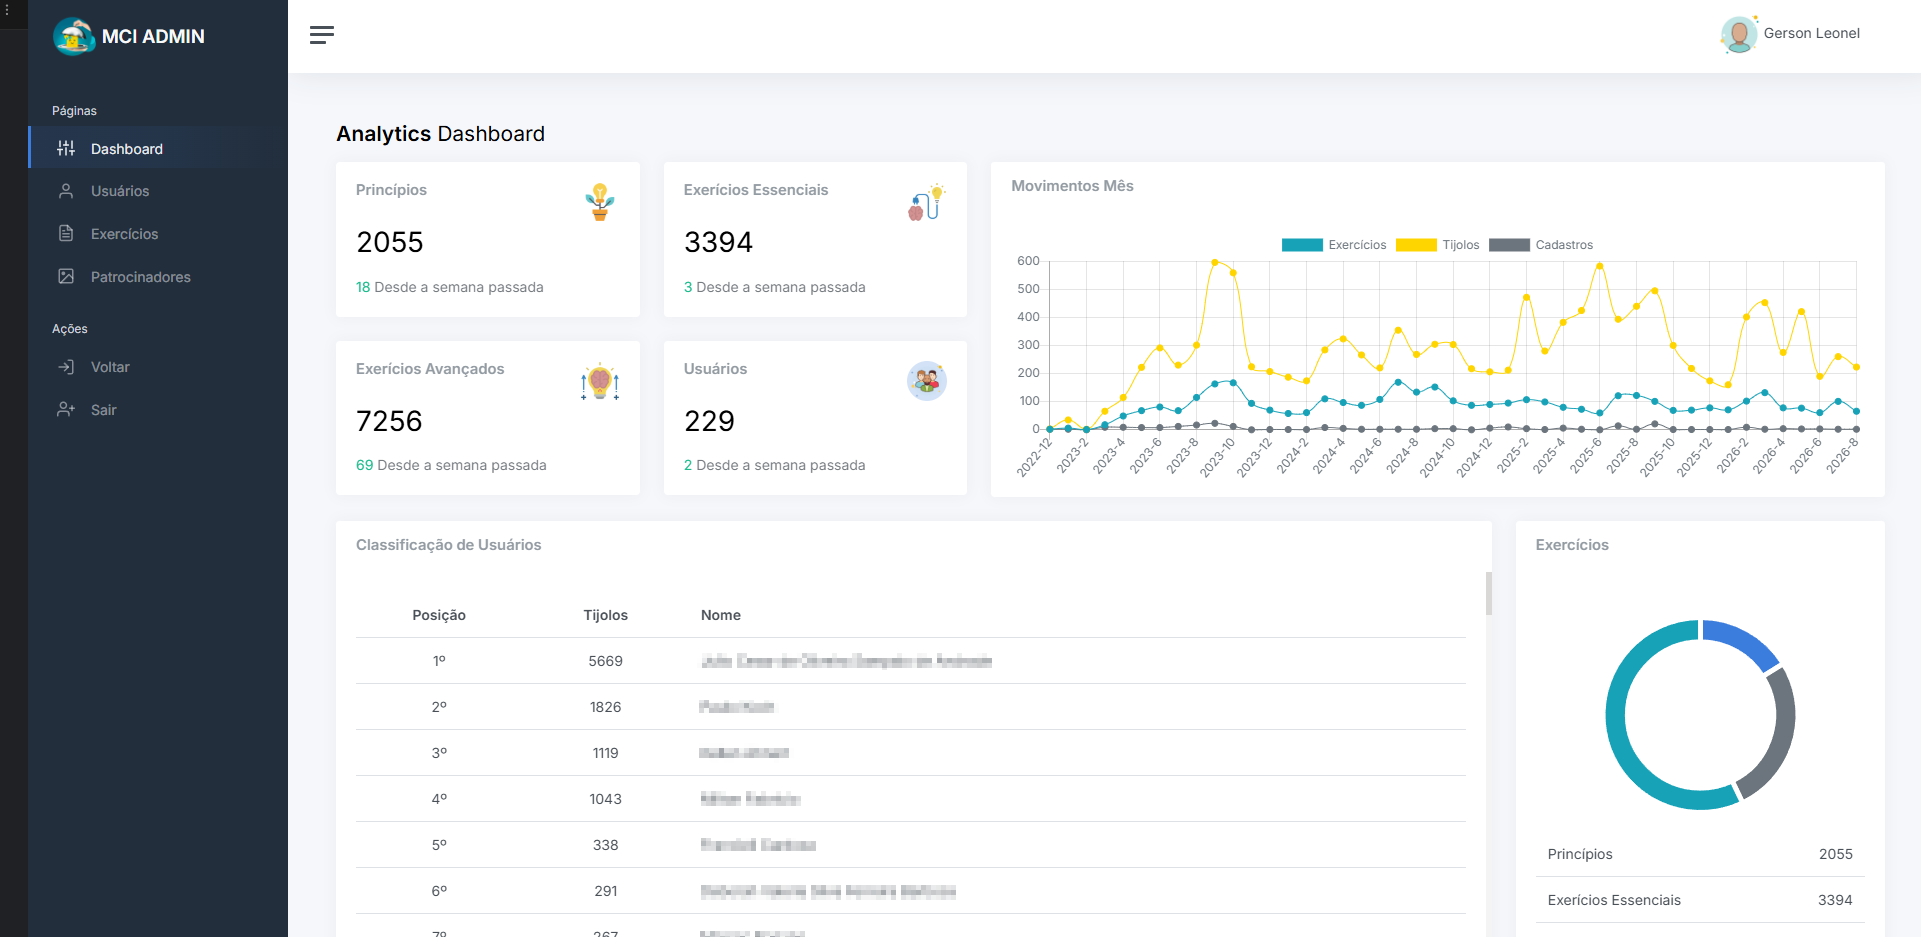Click the Movimentos Mês chart title

(x=1072, y=186)
